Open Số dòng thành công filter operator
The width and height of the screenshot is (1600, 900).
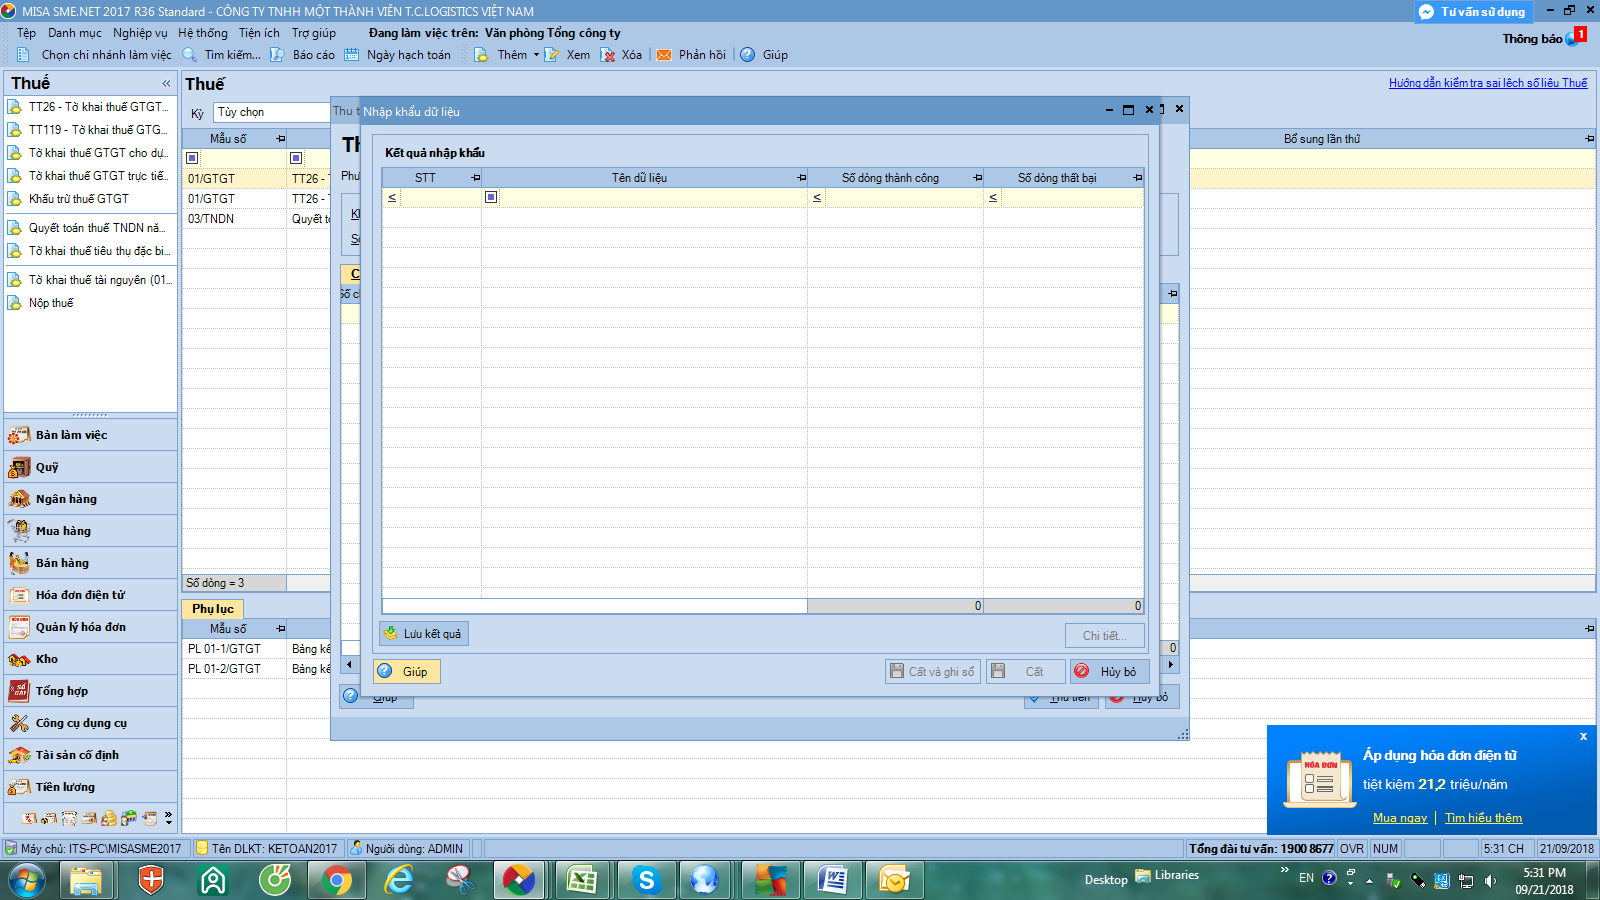(817, 198)
